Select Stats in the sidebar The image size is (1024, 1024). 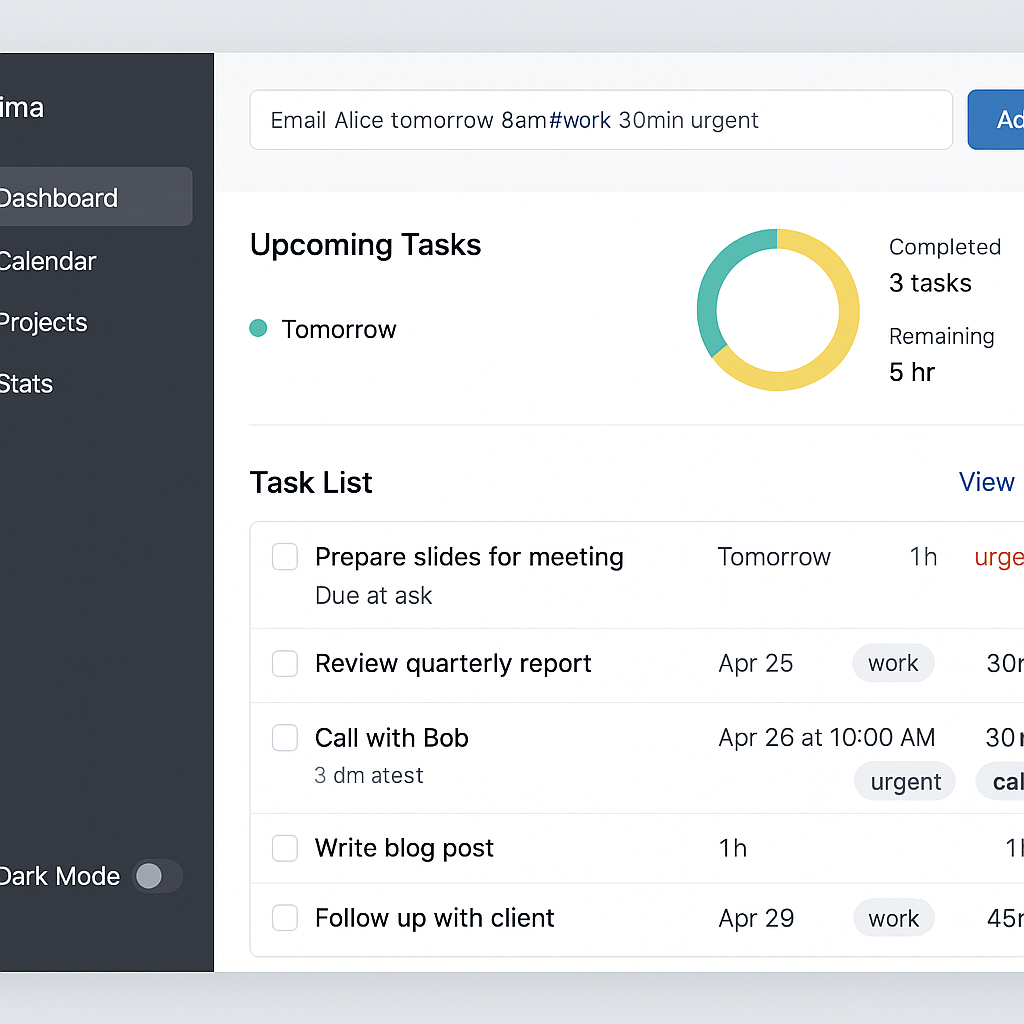[x=28, y=383]
